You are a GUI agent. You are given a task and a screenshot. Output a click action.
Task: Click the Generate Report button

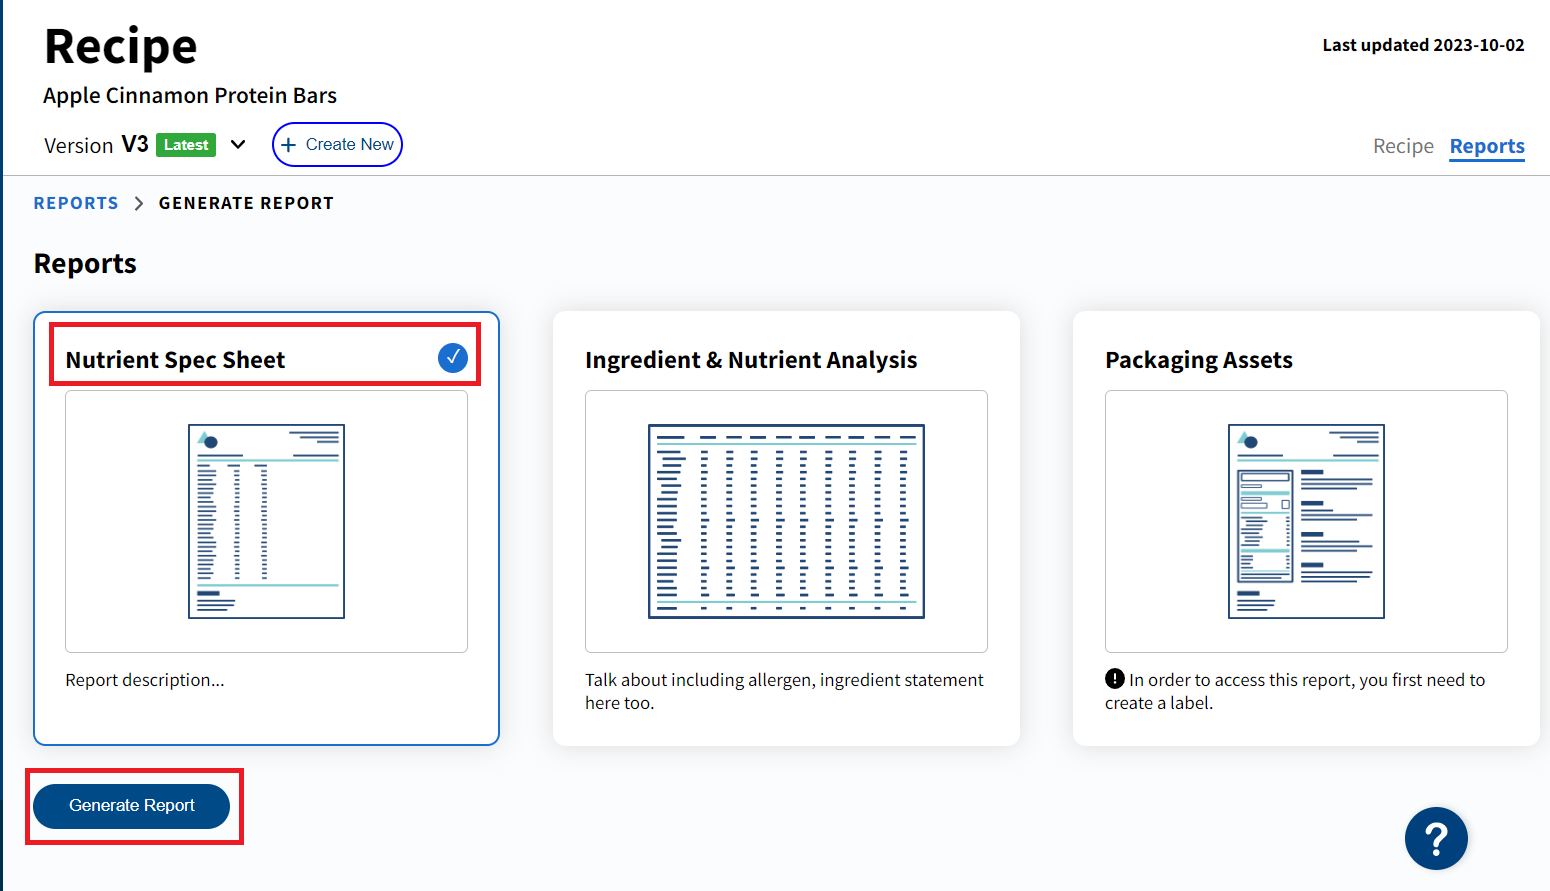click(132, 805)
